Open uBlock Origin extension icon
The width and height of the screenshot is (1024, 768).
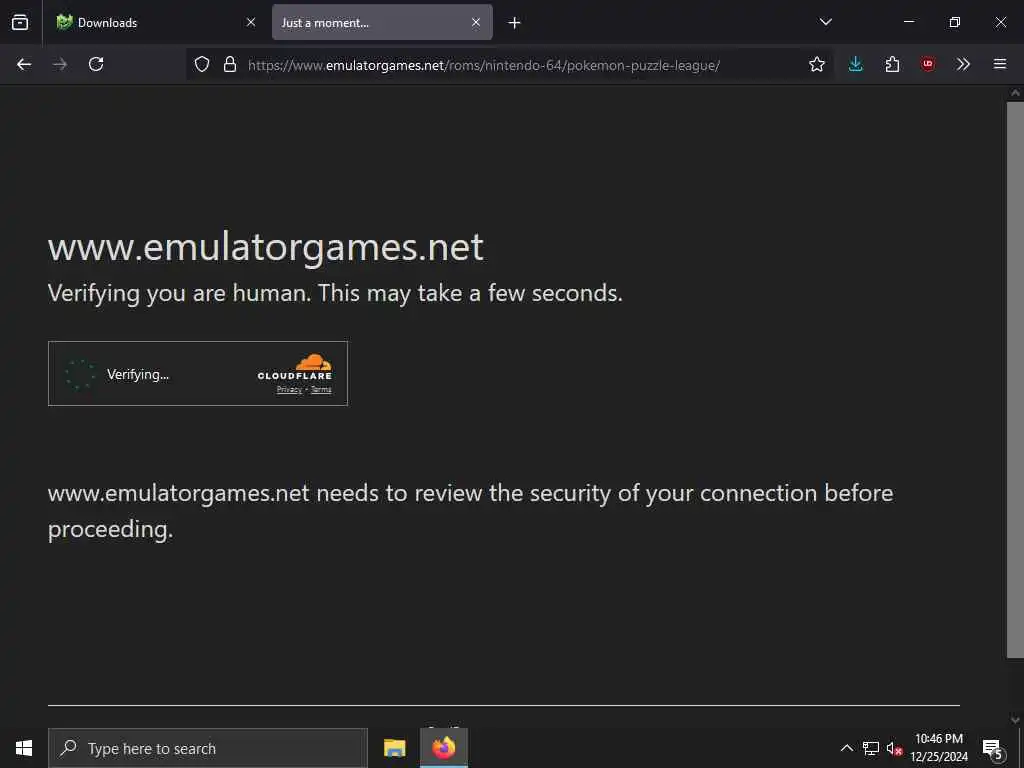[x=928, y=64]
